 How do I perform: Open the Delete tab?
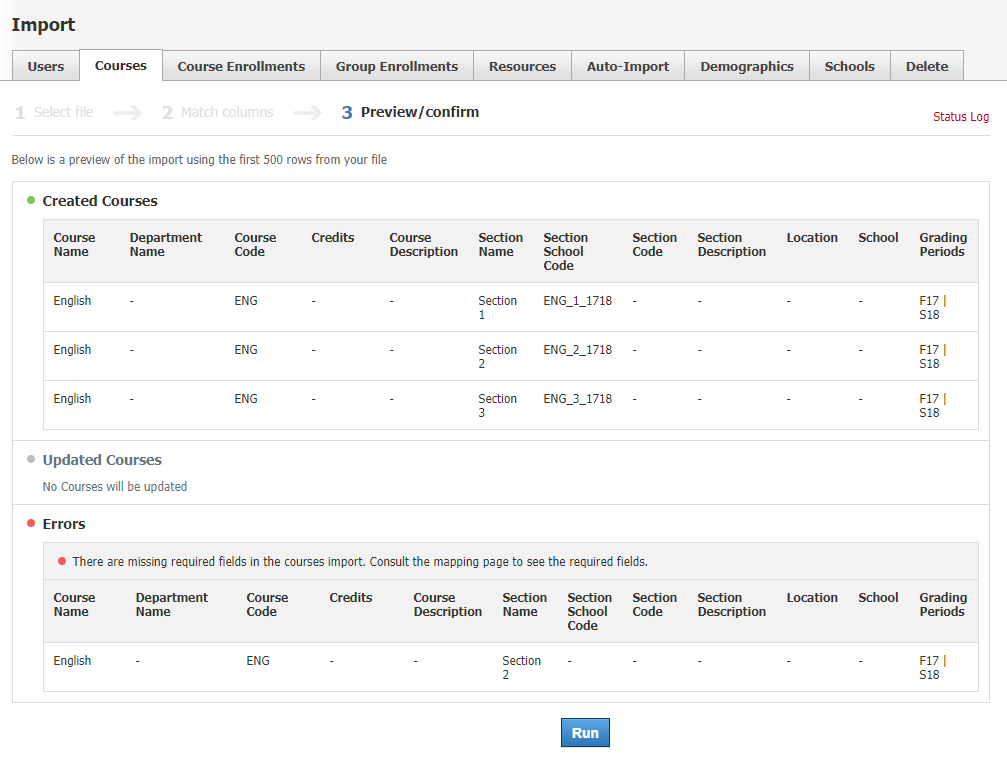point(926,66)
